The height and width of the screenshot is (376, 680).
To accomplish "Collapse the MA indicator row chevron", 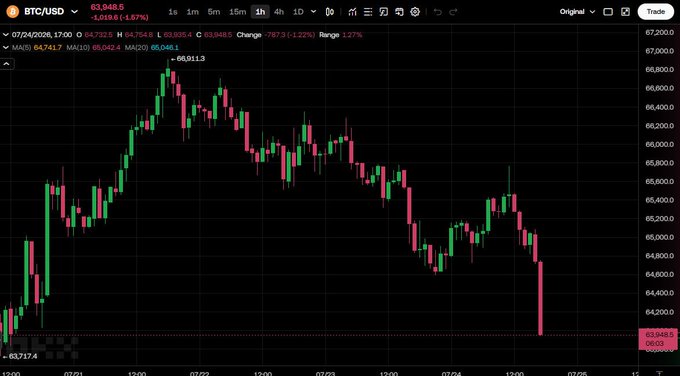I will click(x=6, y=47).
